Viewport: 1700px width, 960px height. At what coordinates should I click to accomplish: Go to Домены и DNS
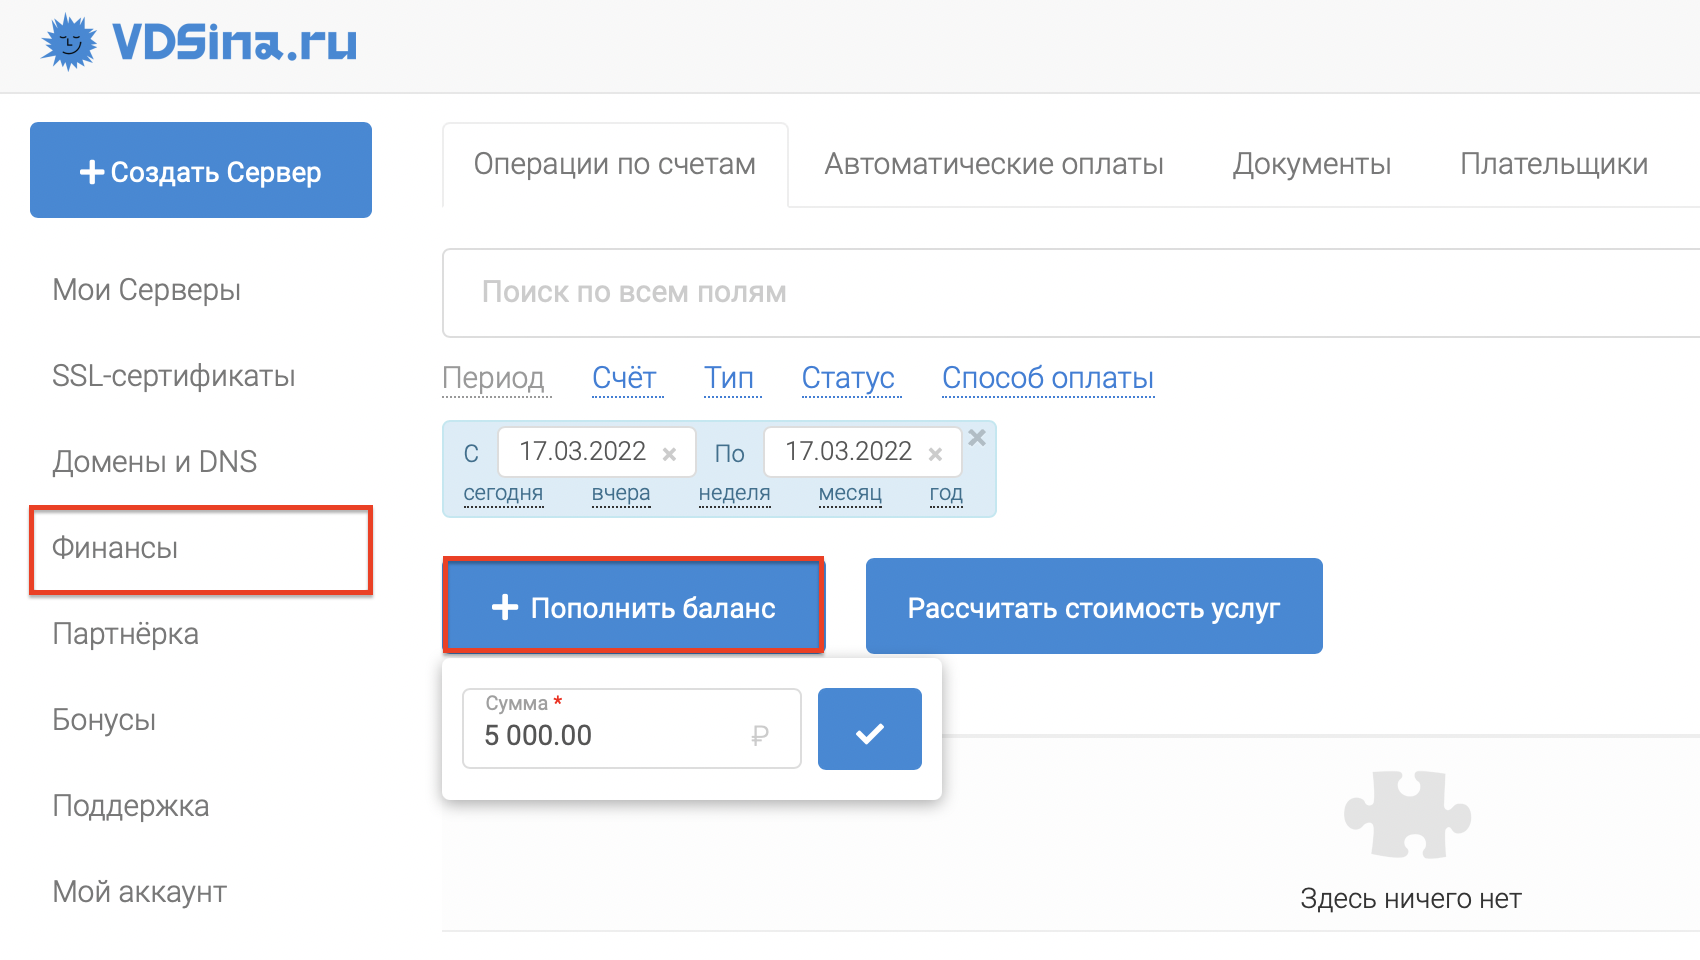155,462
